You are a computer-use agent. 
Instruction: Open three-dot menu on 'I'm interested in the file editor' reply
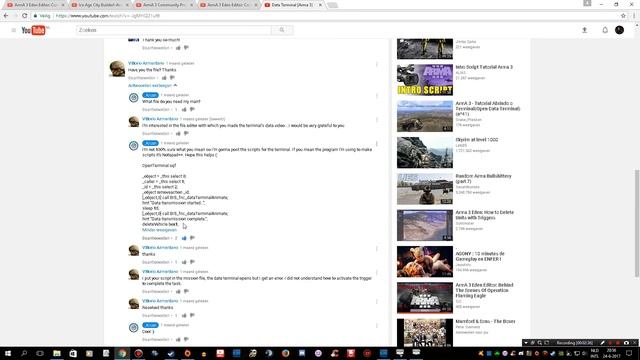[x=377, y=120]
